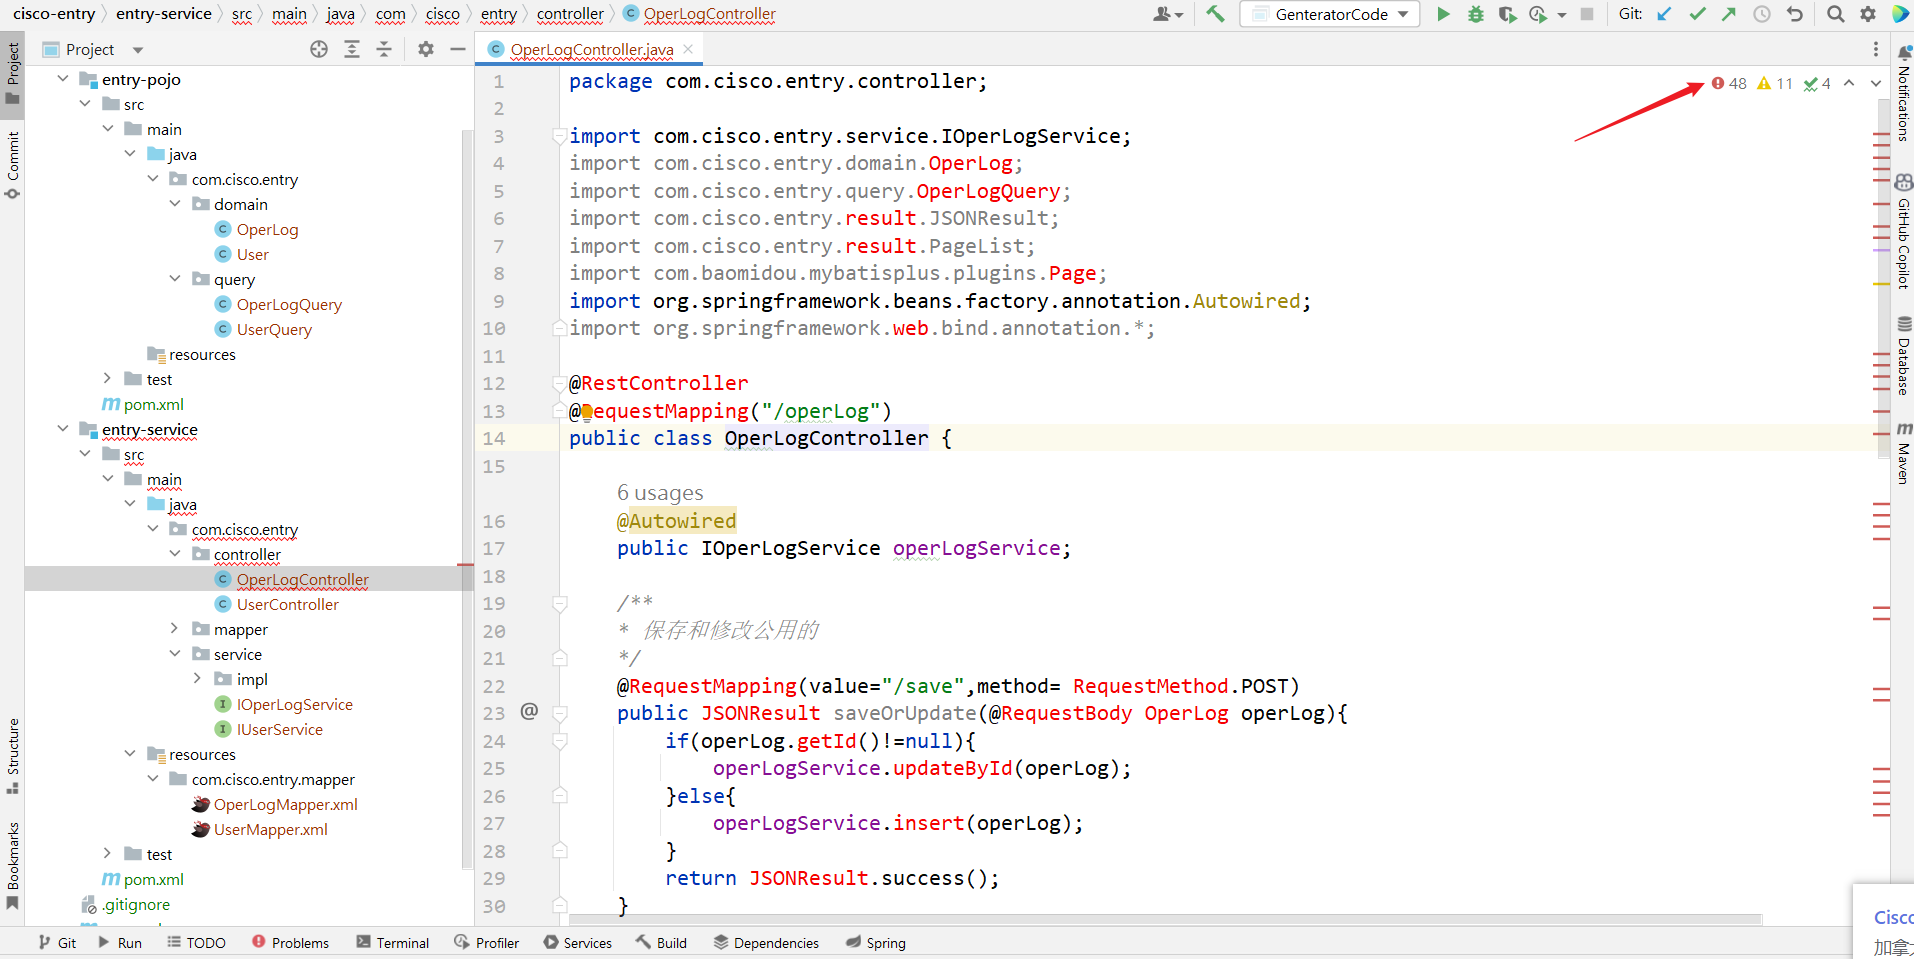Toggle the Maven side panel
Viewport: 1914px width, 959px height.
pos(1903,453)
